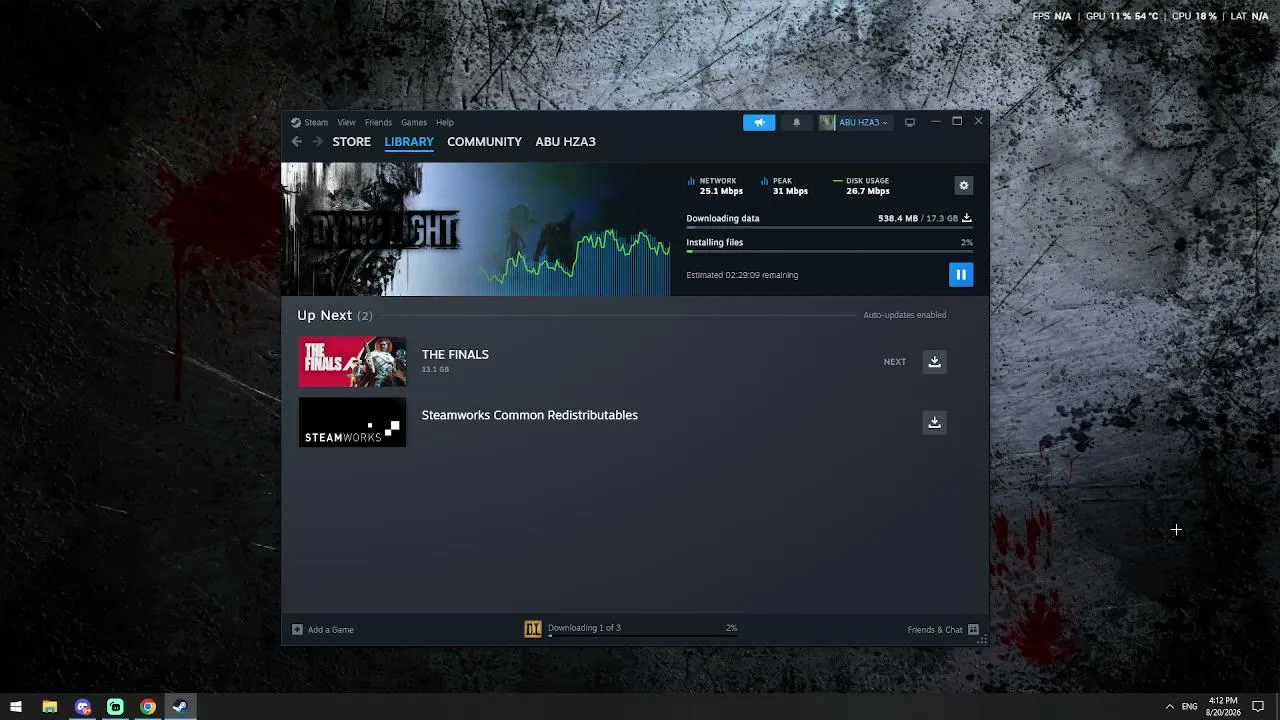Open the taskbar clock and date
Screen dimensions: 1280x720
(1223, 707)
